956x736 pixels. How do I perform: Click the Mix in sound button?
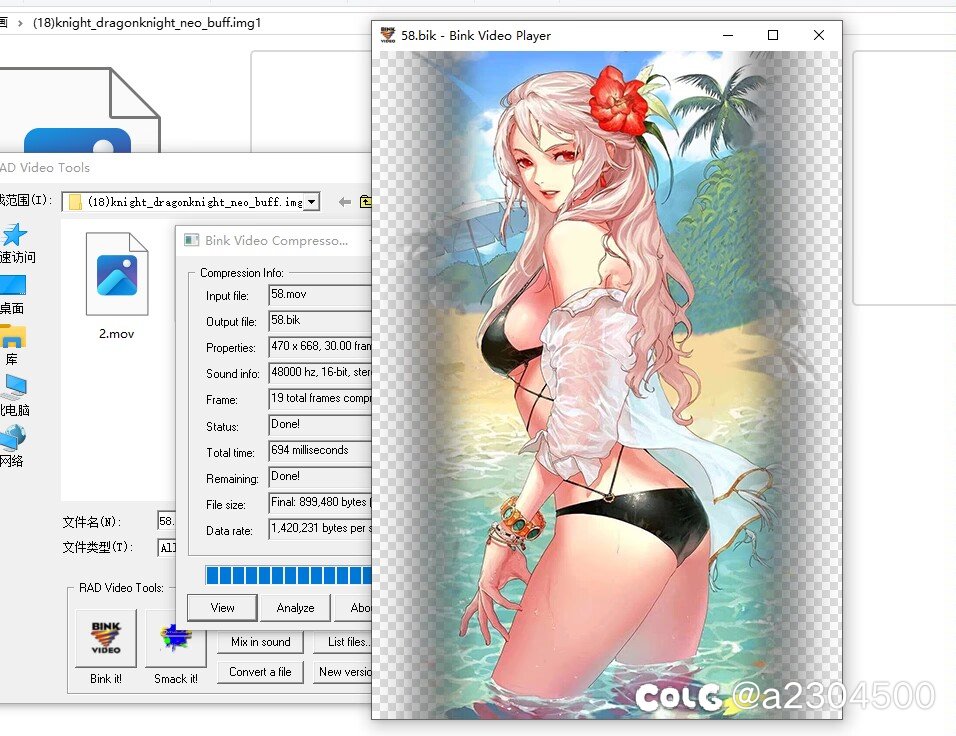260,641
